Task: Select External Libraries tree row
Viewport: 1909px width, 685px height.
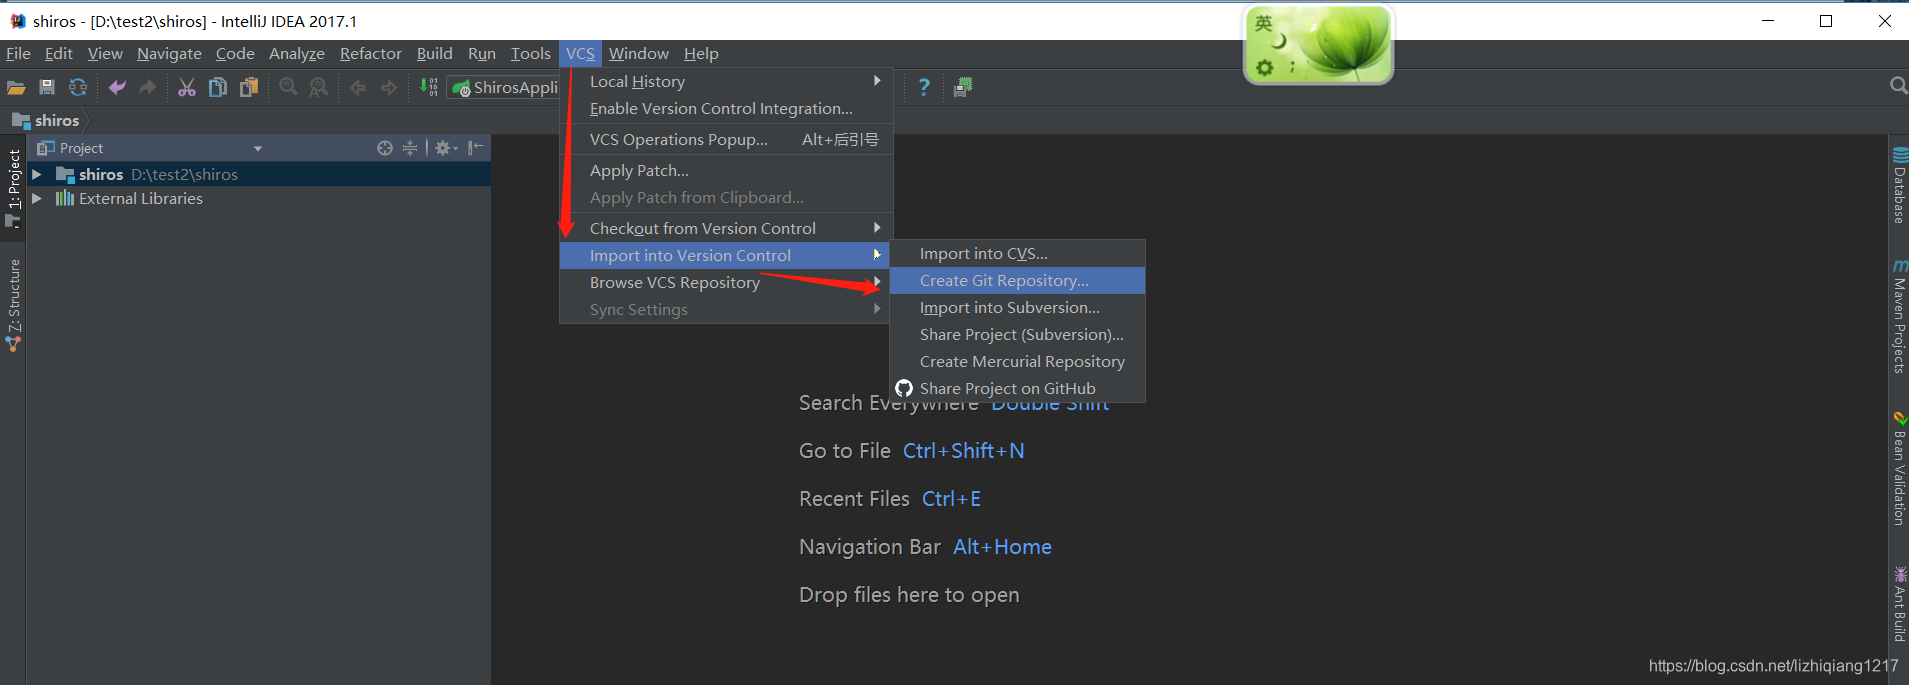Action: tap(258, 198)
